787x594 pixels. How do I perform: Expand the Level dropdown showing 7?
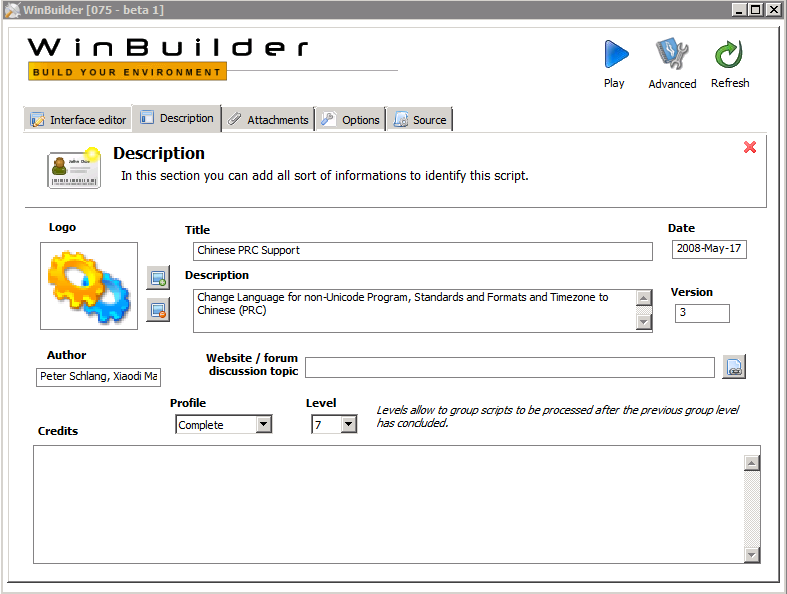(x=349, y=425)
